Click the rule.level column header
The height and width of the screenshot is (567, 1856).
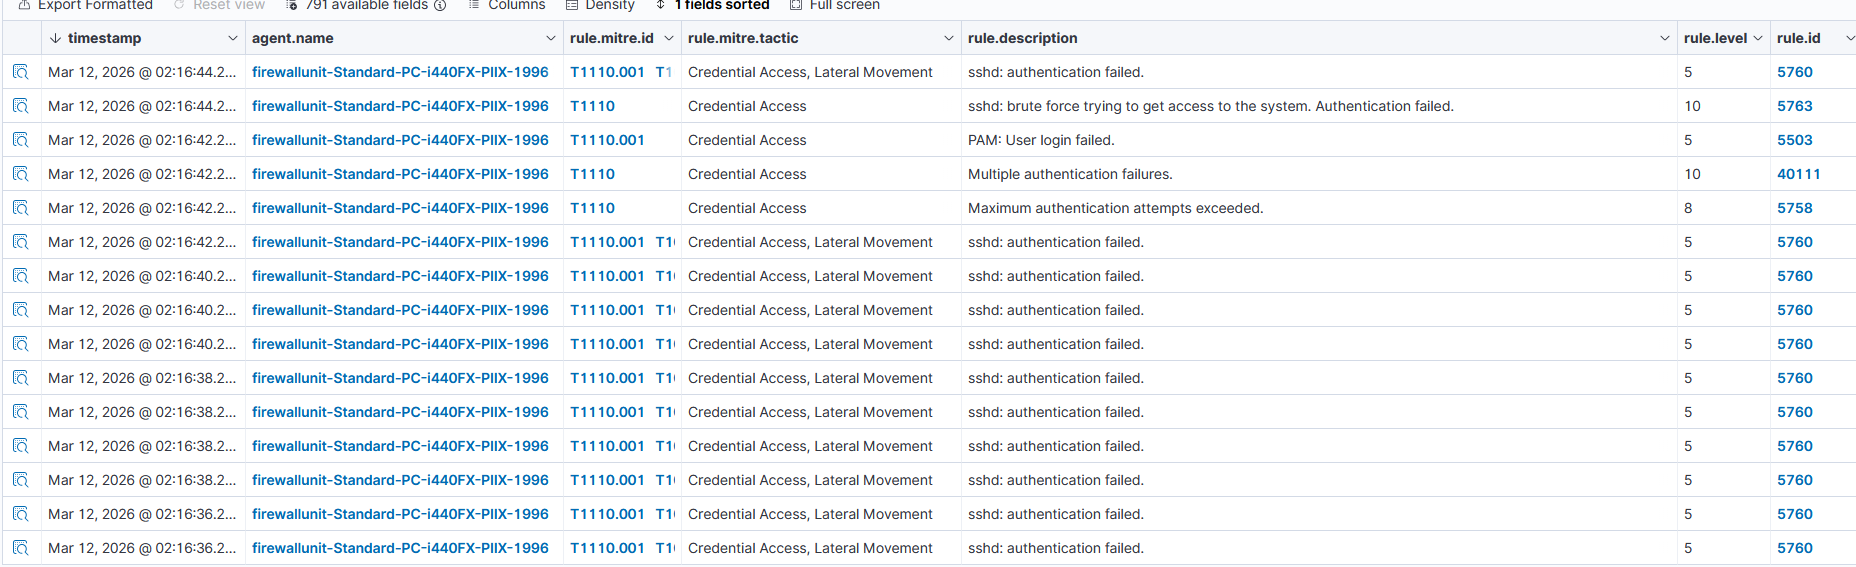[x=1715, y=38]
